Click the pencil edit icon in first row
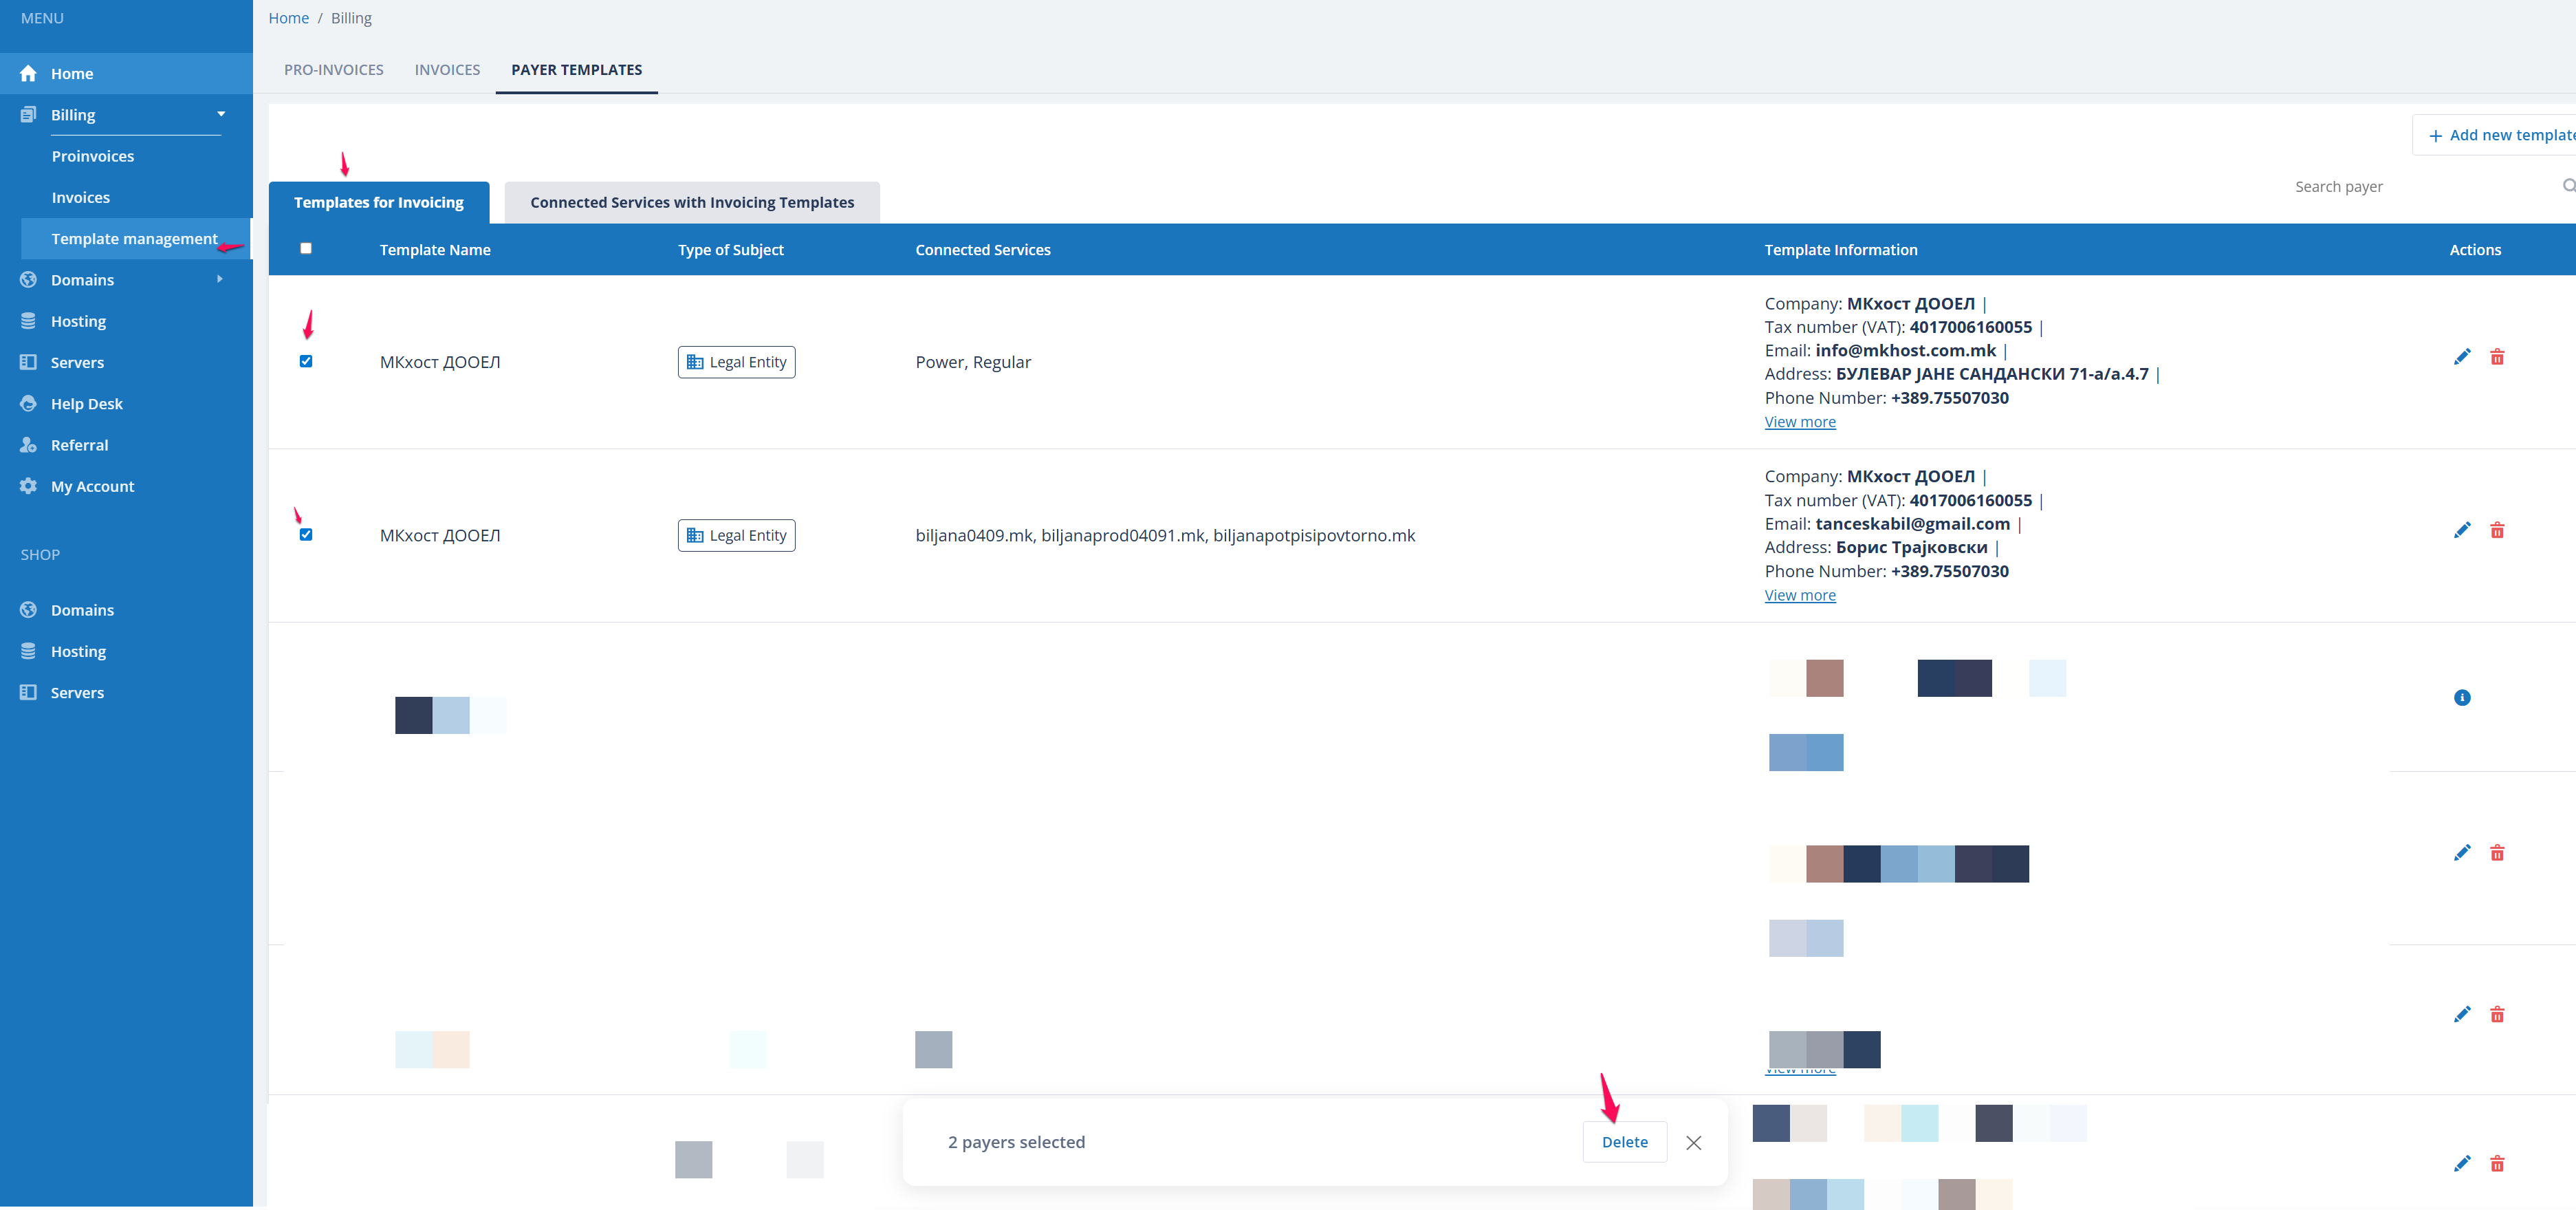 pyautogui.click(x=2461, y=357)
